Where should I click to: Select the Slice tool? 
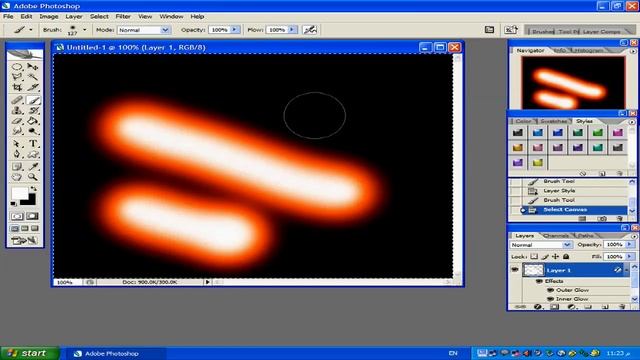[33, 87]
